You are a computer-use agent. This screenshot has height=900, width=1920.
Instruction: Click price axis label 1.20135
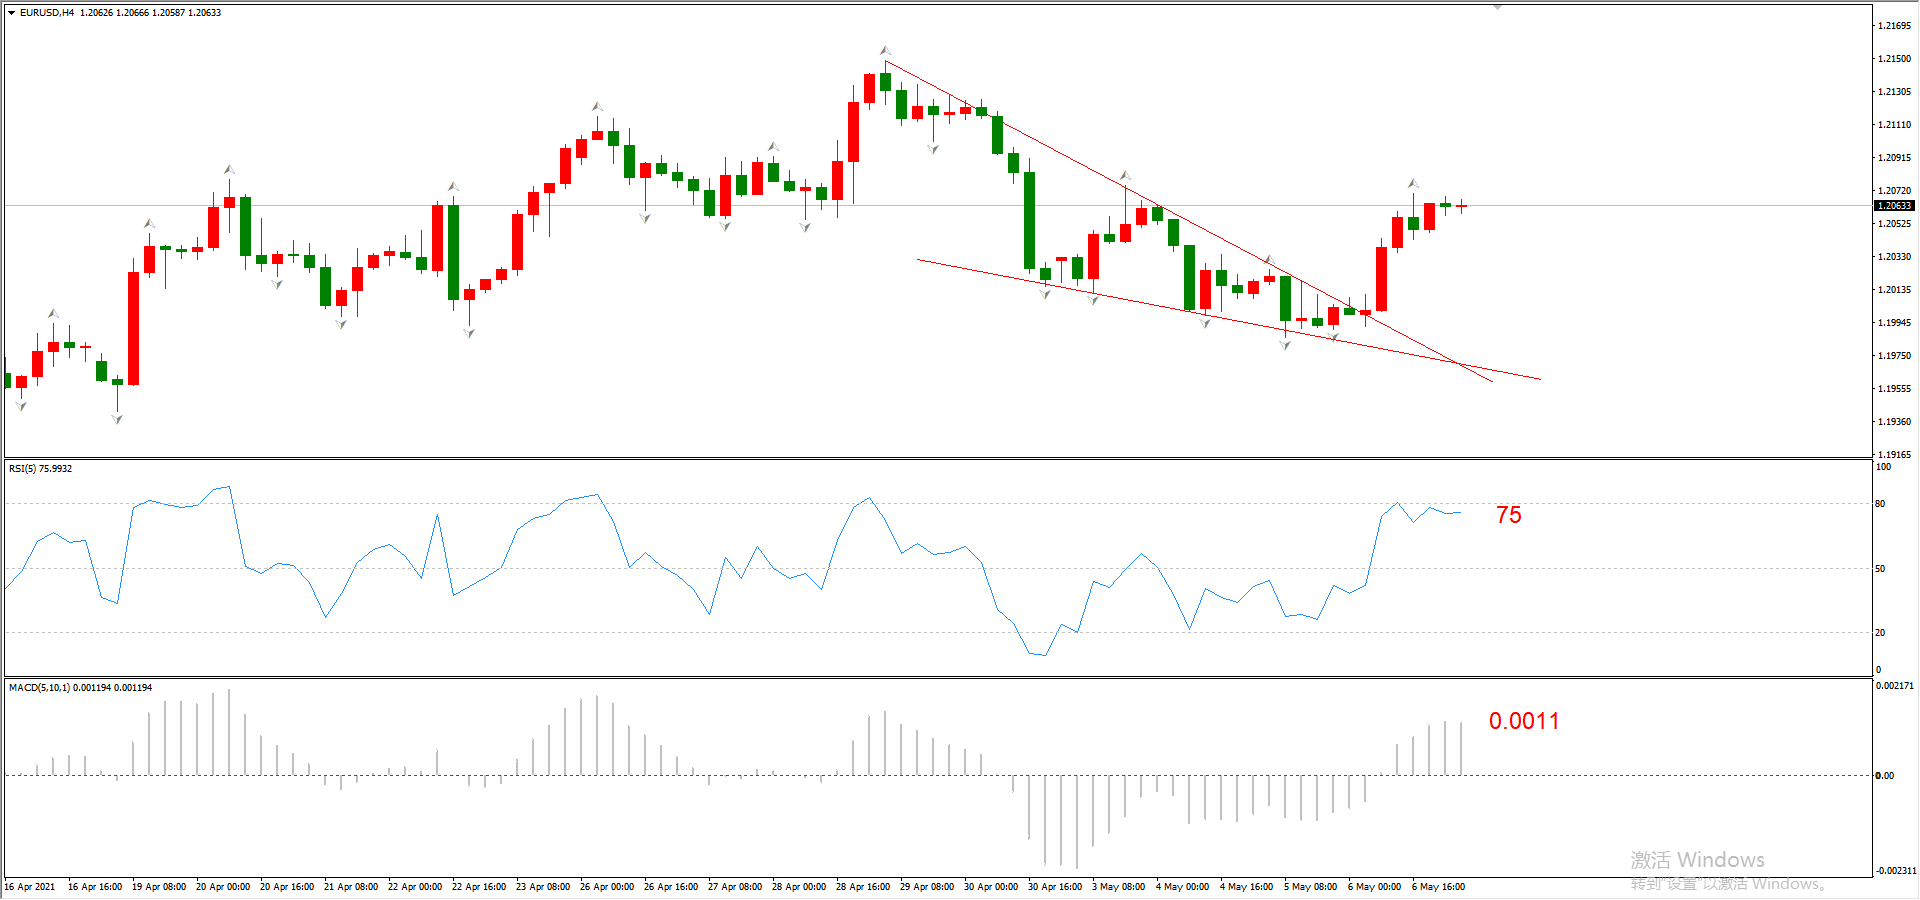coord(1894,290)
